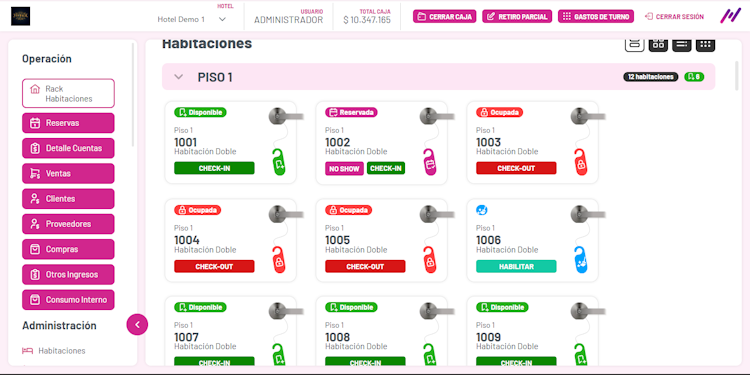Switch to the four-square grid view
Image resolution: width=750 pixels, height=375 pixels.
coord(658,44)
